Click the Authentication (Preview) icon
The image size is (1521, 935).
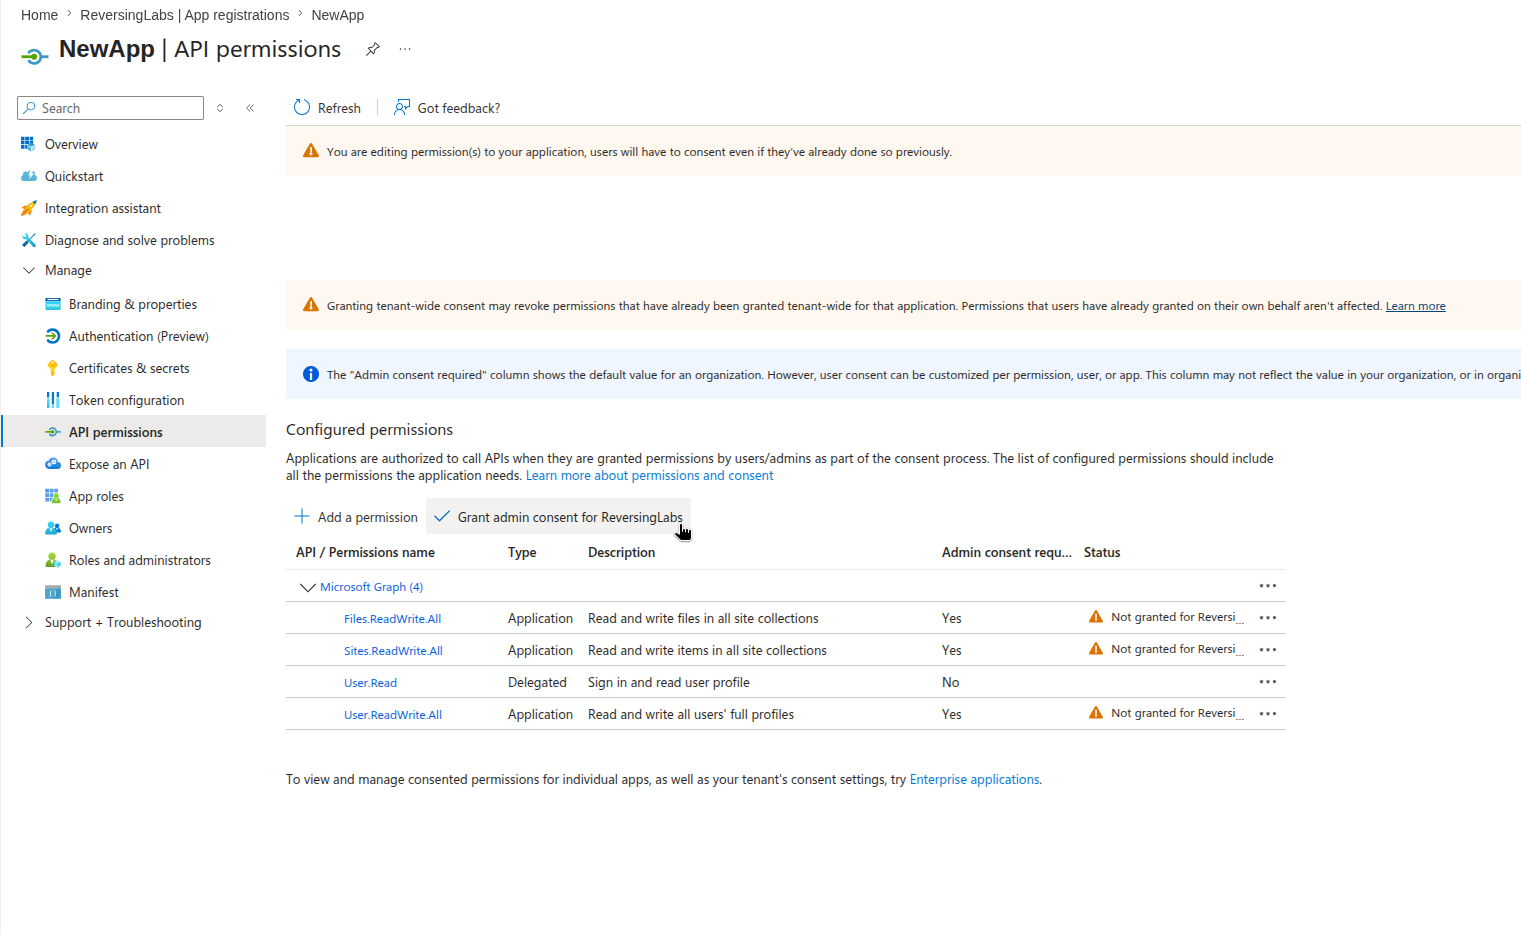53,336
